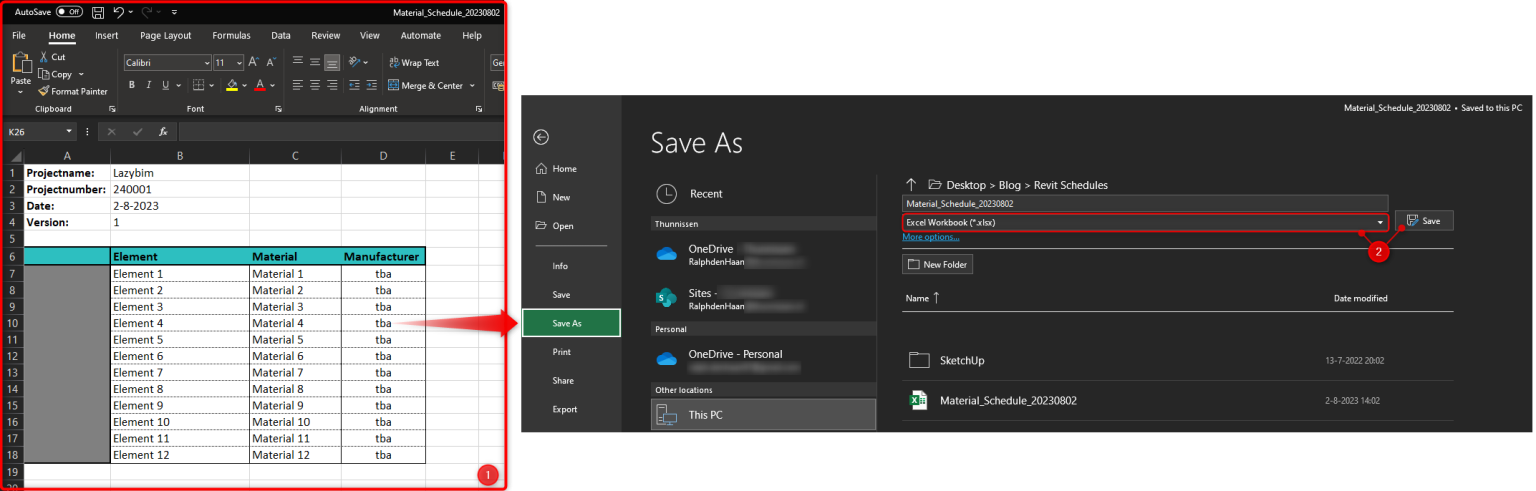Screen dimensions: 1536x491
Task: Open the Excel Workbook (*.xlsx) file type dropdown
Action: pyautogui.click(x=1145, y=222)
